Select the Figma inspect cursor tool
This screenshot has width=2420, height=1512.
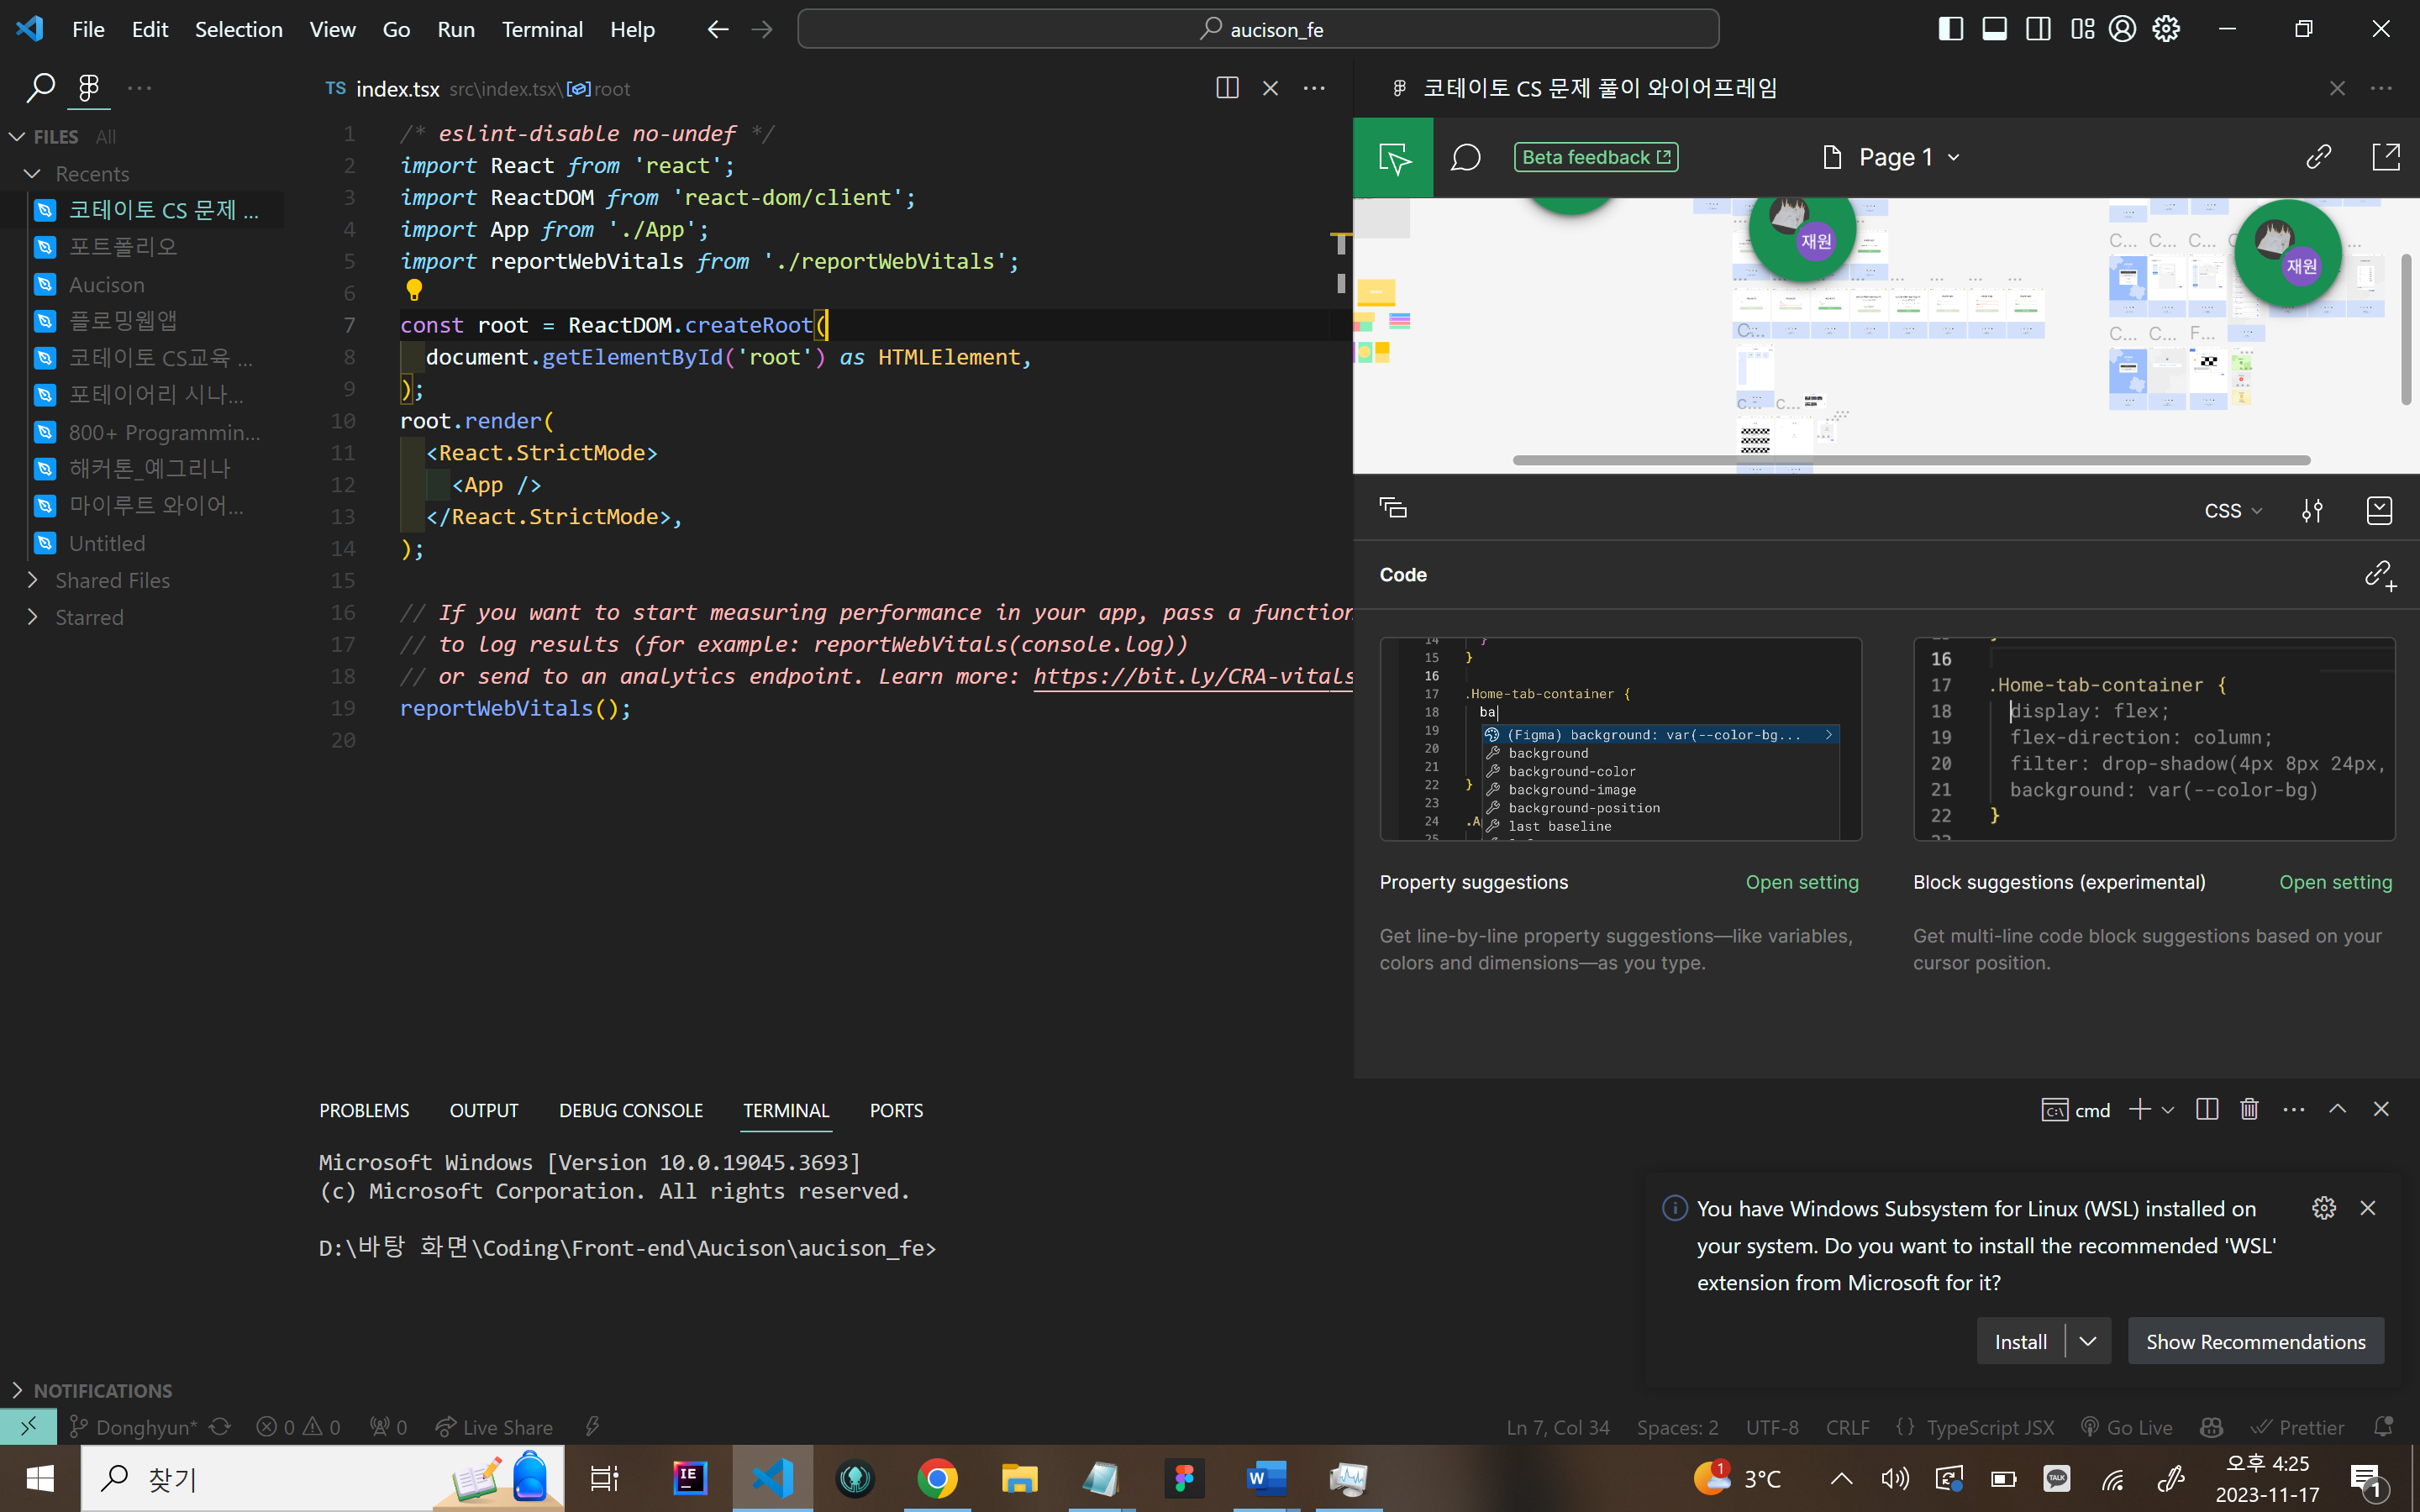point(1393,157)
